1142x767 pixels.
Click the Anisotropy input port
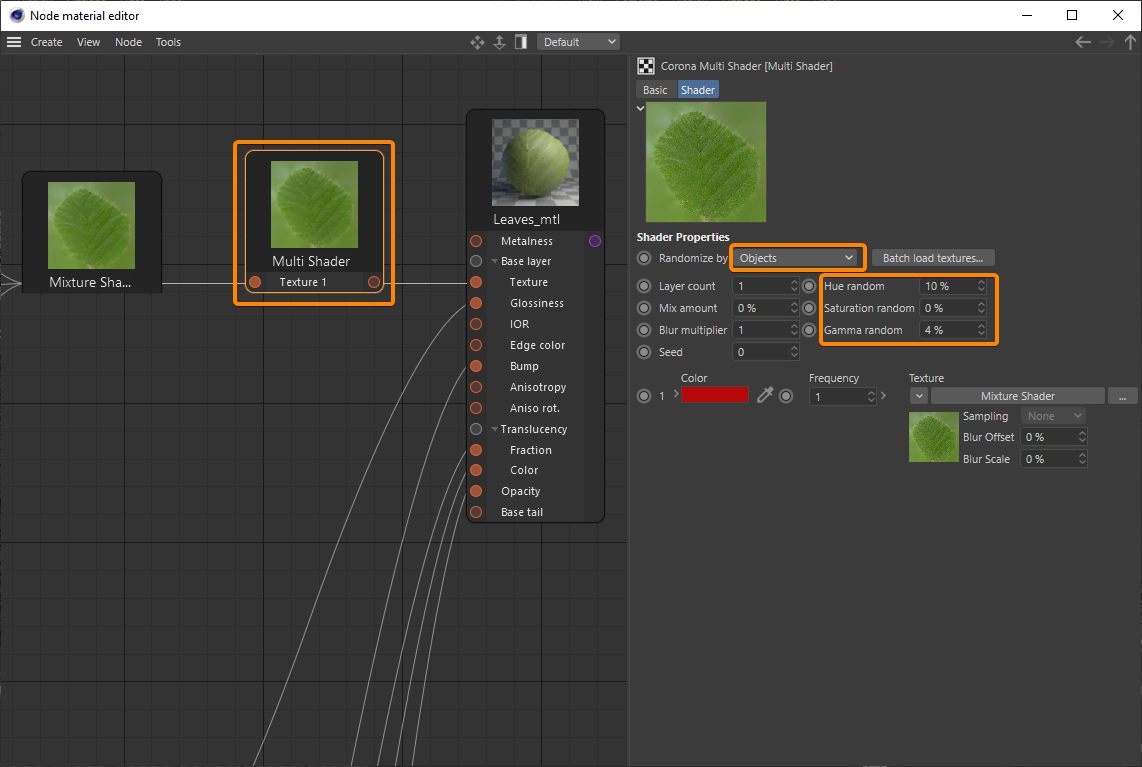(x=476, y=387)
